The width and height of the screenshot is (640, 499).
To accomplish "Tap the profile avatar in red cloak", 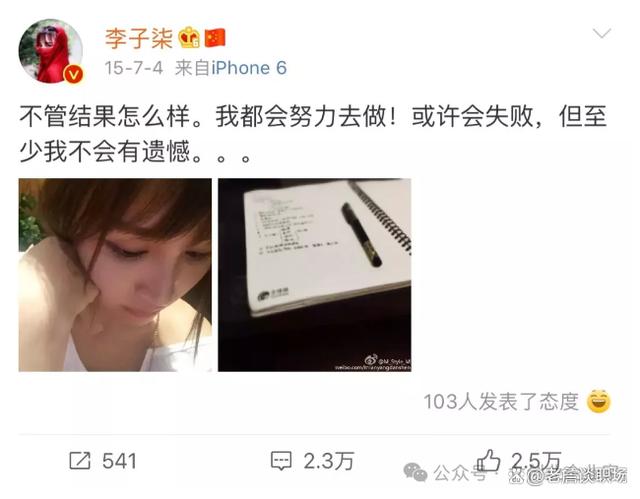I will tap(51, 51).
